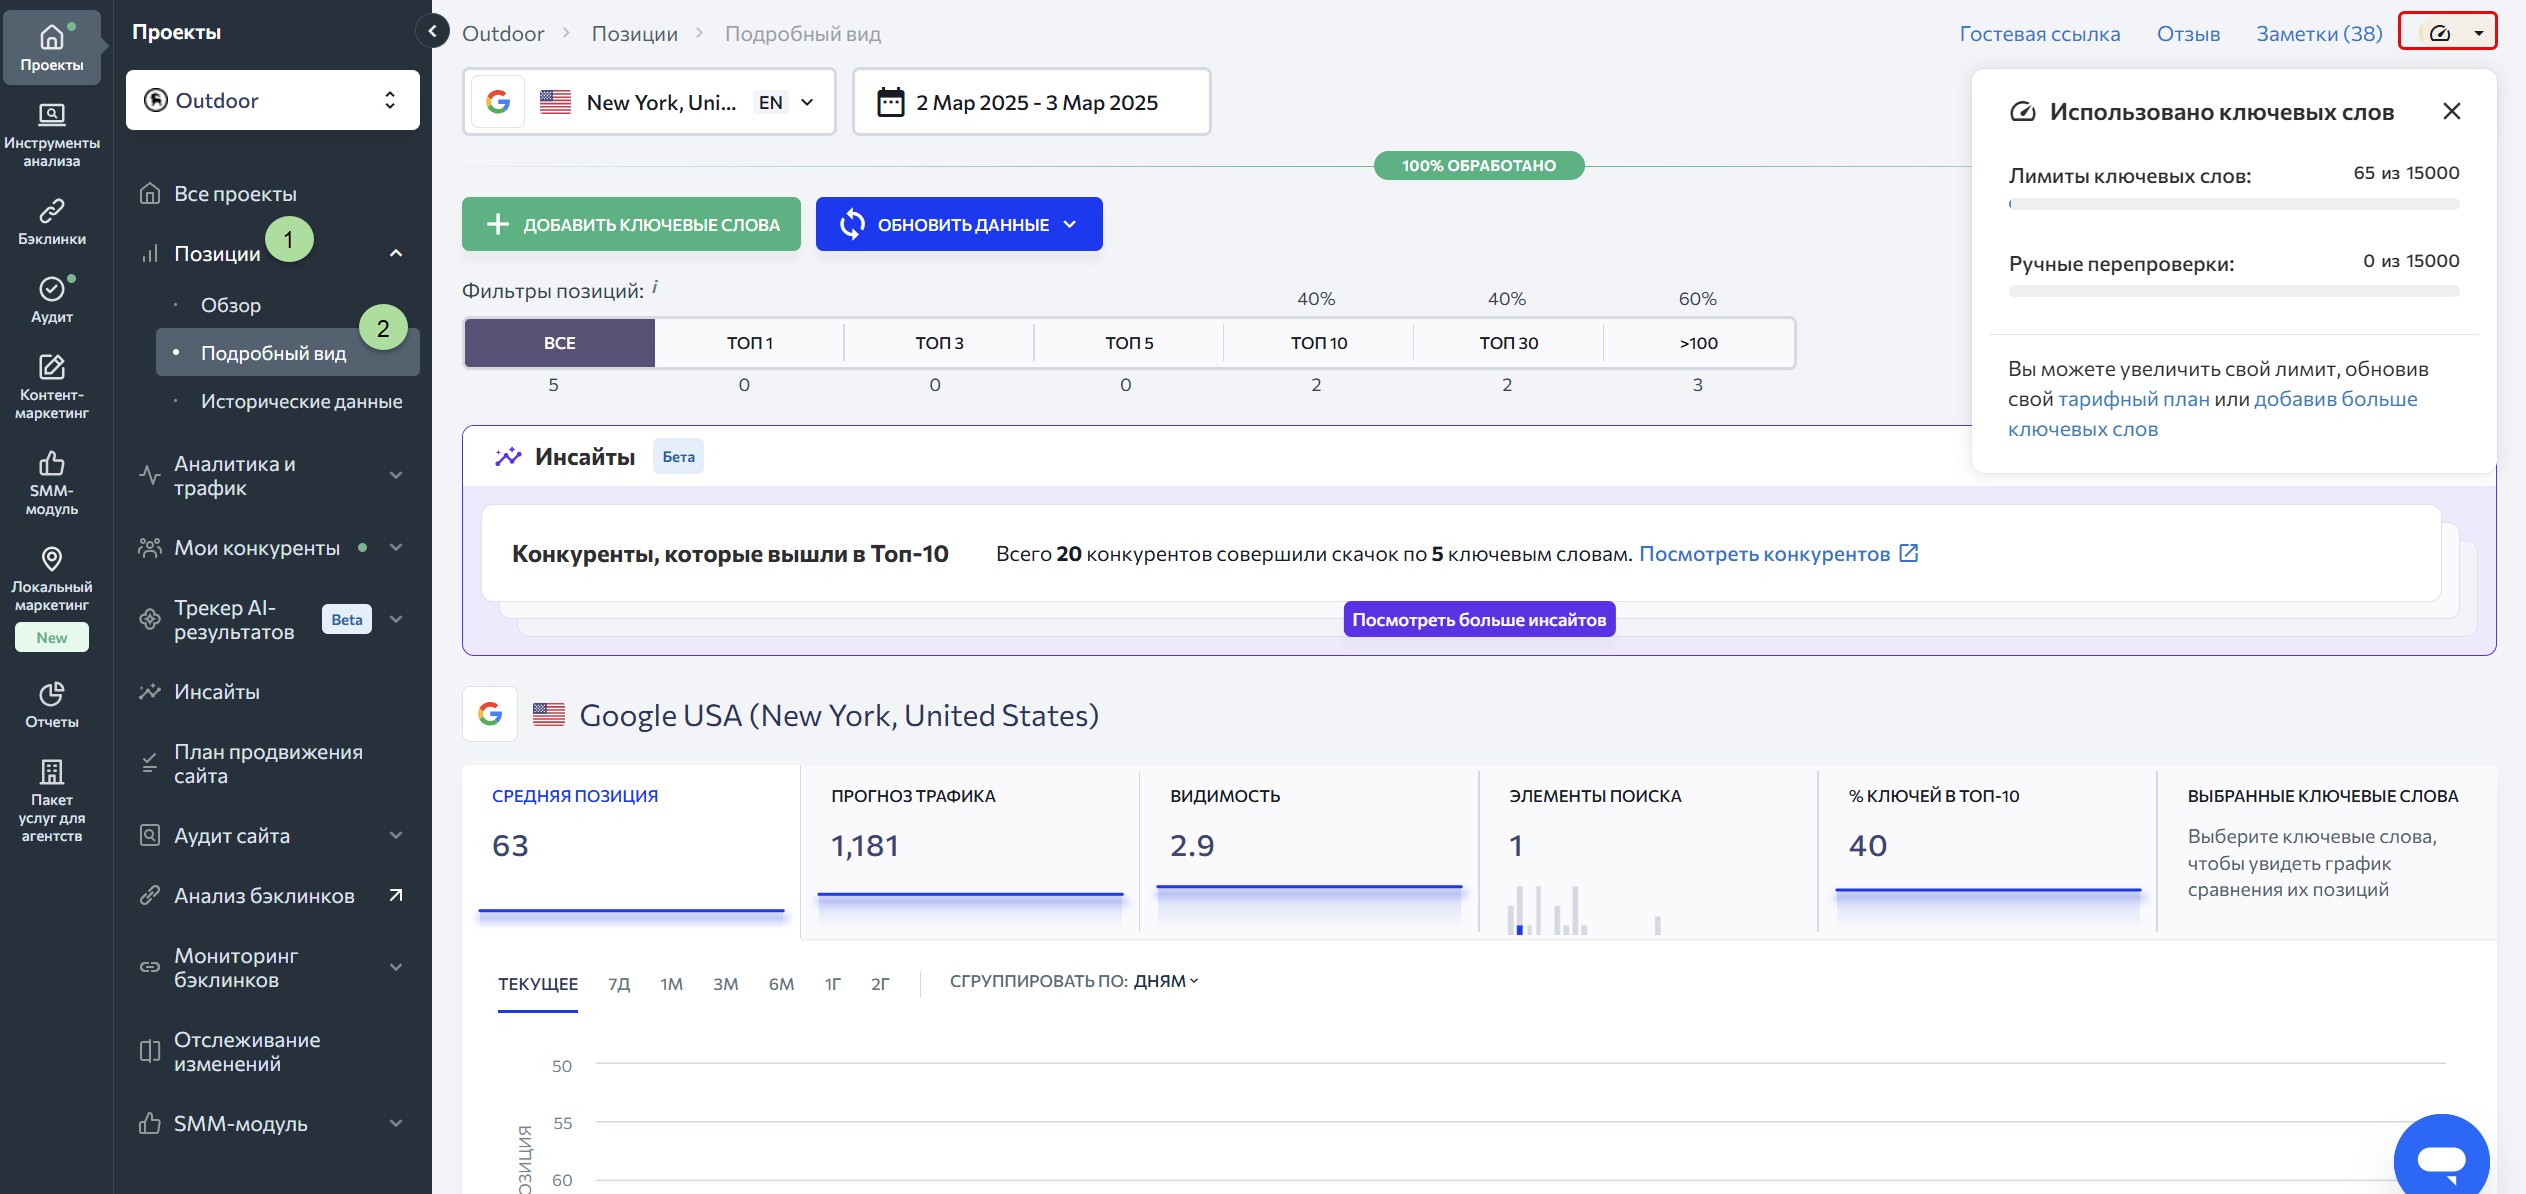
Task: Select the ТОП 30 position filter
Action: click(1509, 343)
